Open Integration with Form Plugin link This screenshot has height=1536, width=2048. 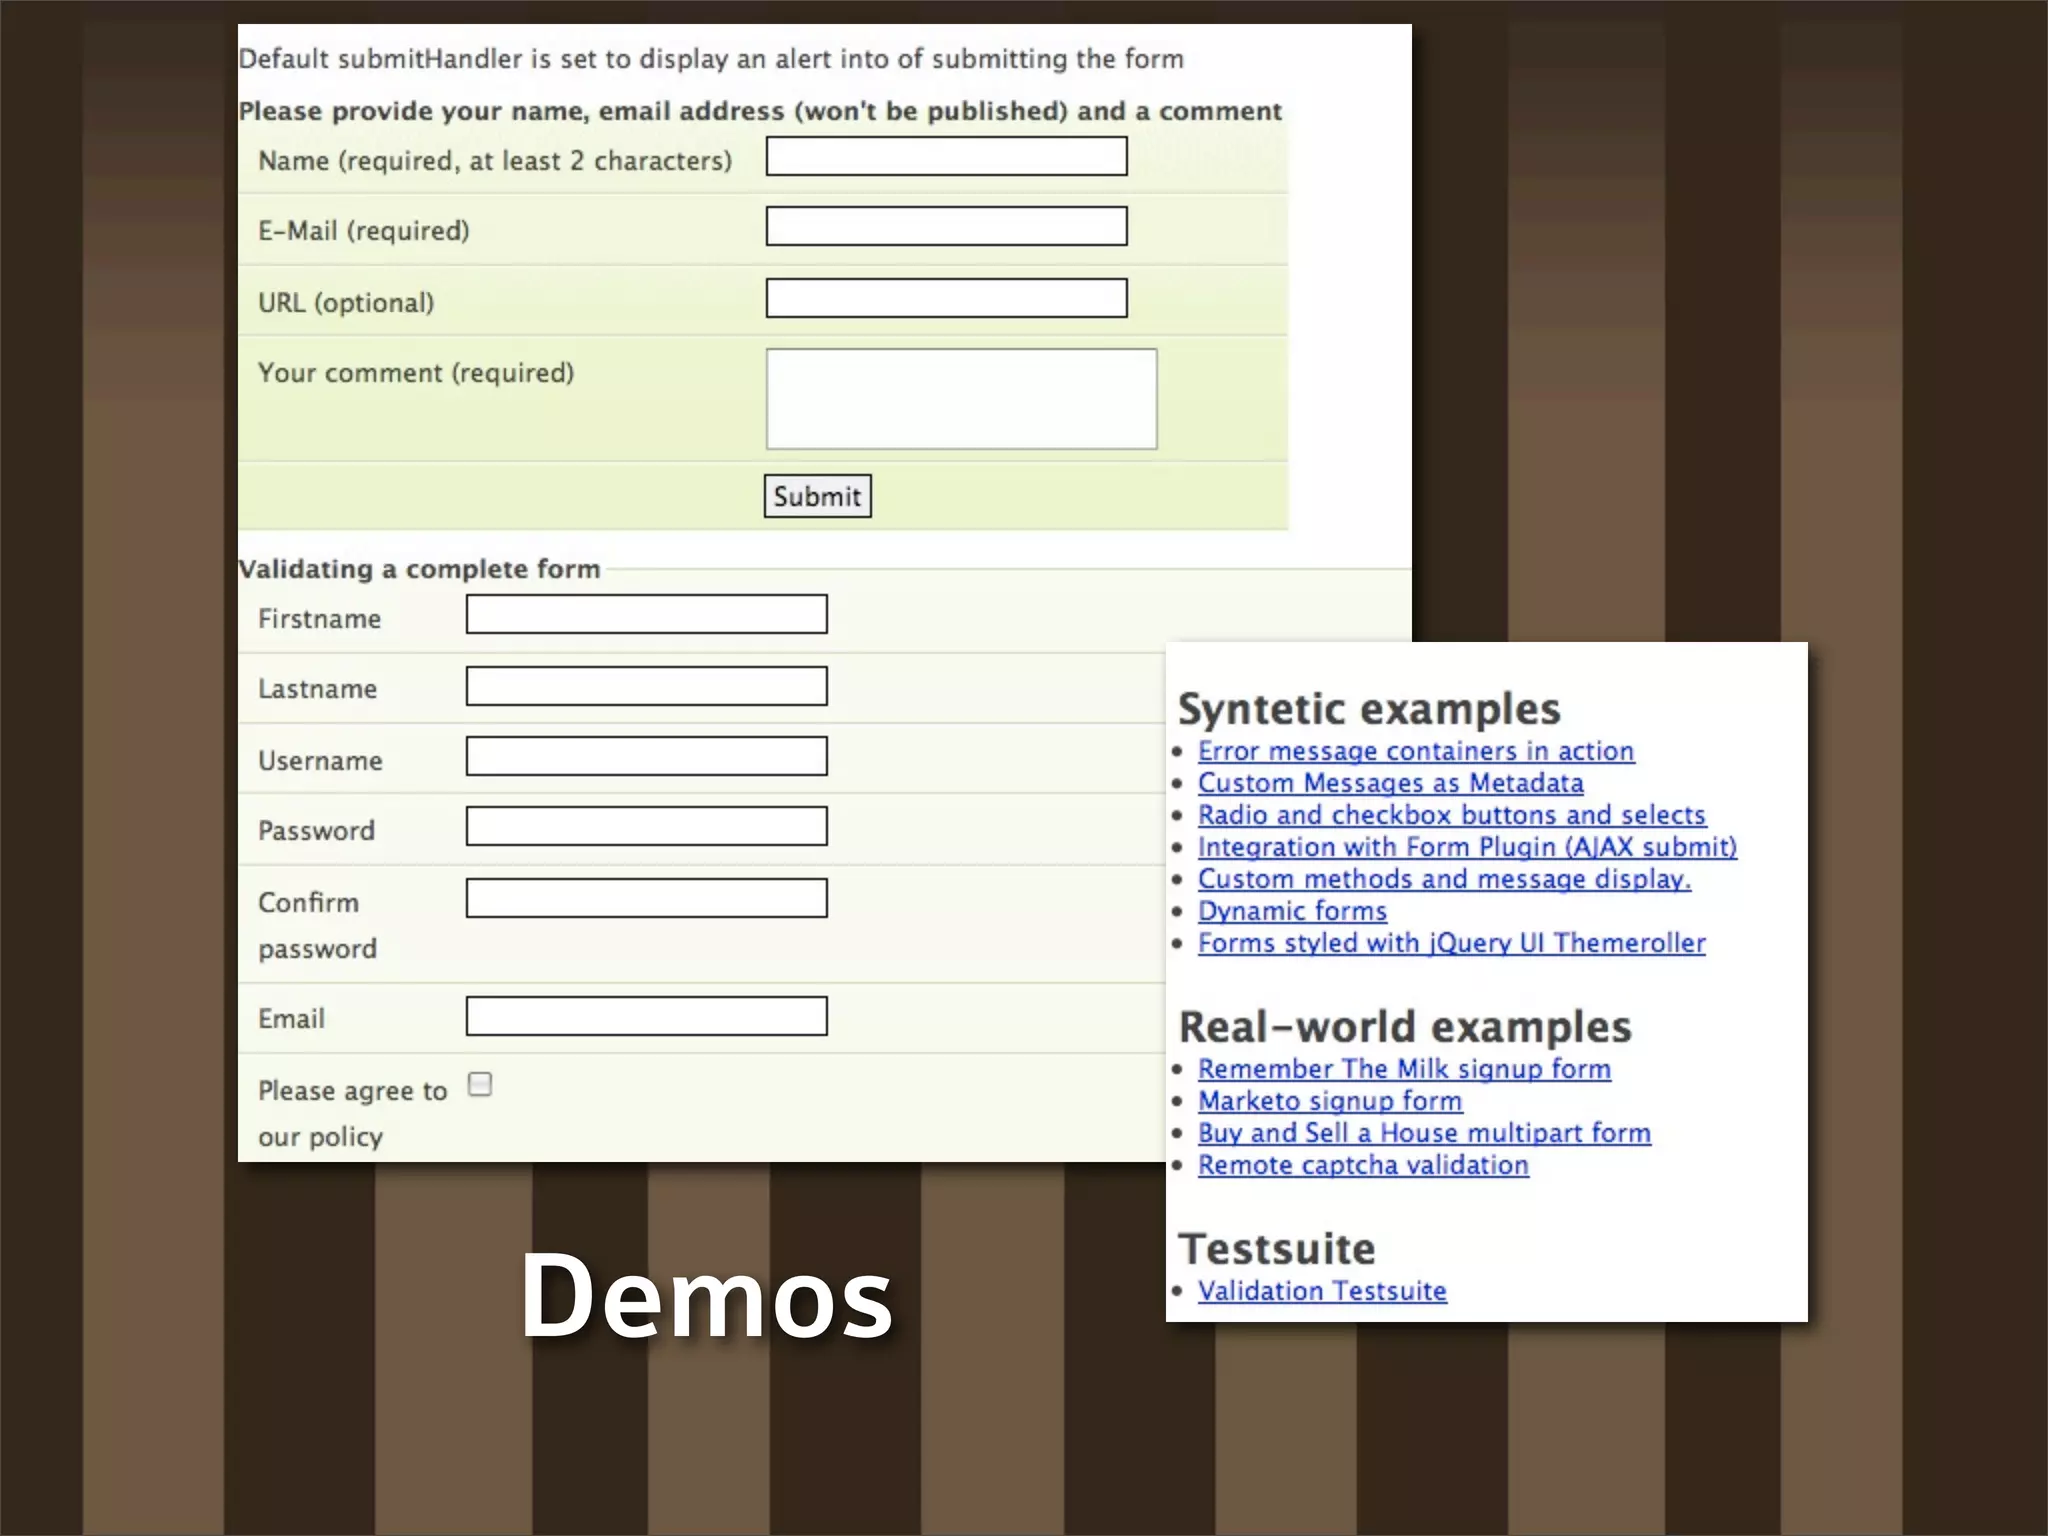[x=1467, y=847]
